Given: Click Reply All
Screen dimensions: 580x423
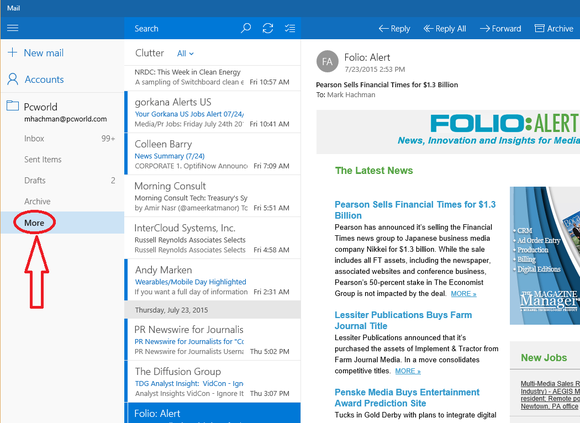Looking at the screenshot, I should (445, 28).
